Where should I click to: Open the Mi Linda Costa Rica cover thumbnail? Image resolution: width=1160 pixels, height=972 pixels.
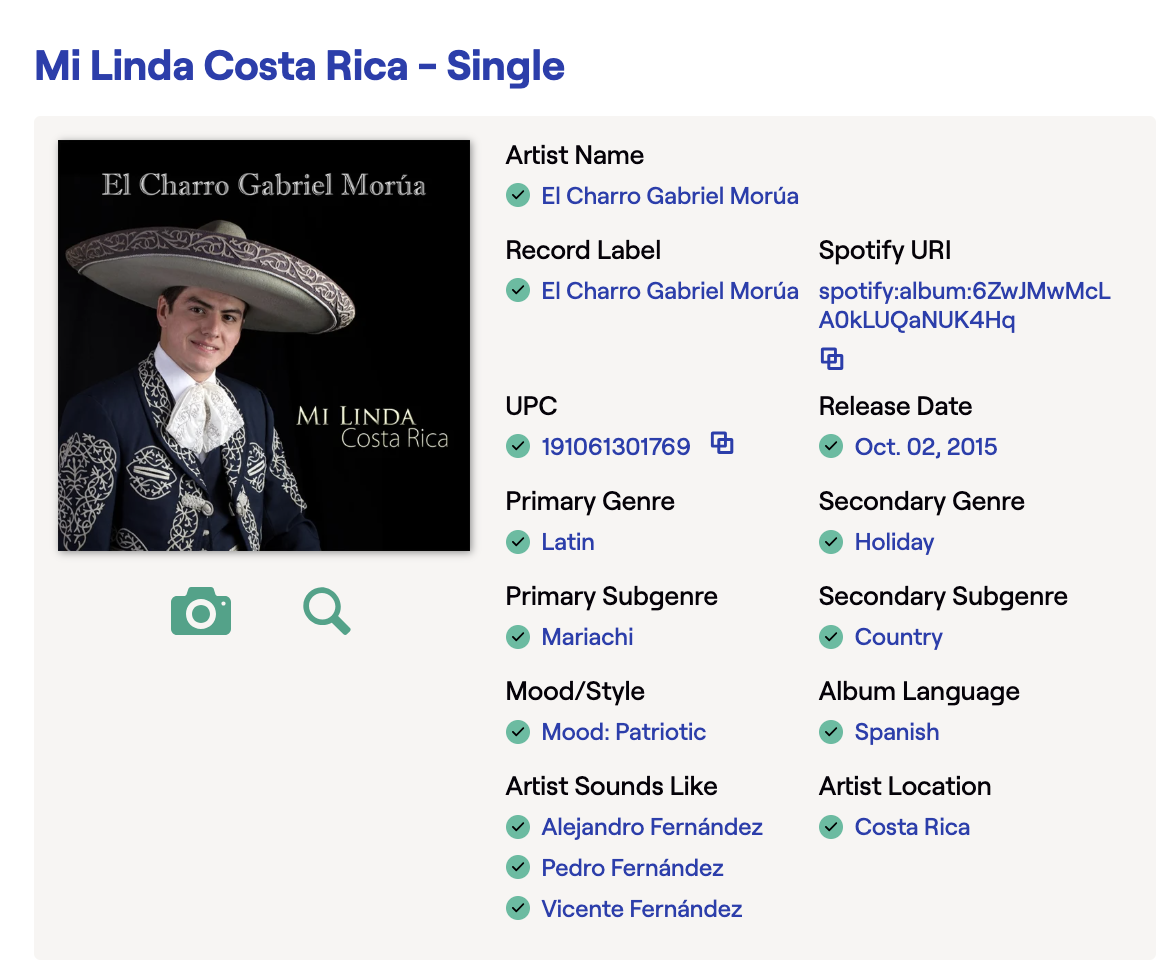pyautogui.click(x=264, y=345)
